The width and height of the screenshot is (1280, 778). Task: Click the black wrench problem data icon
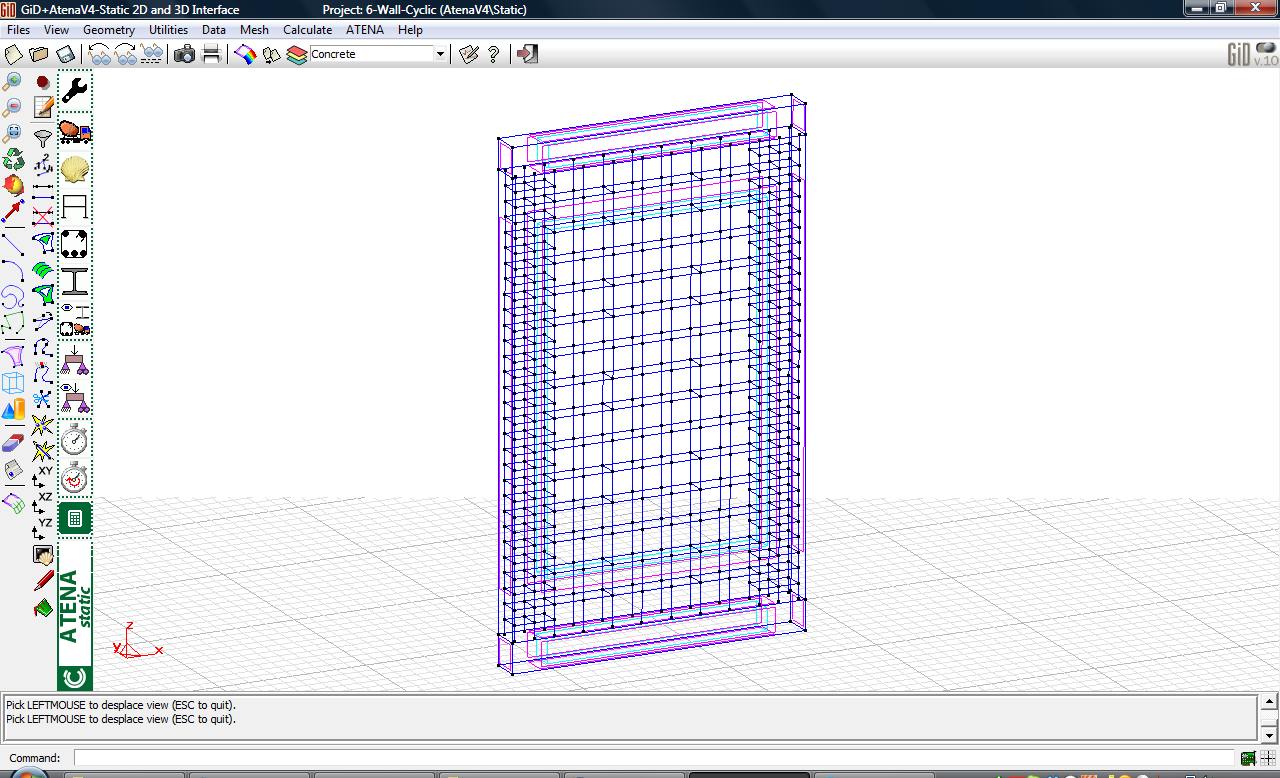(x=75, y=92)
